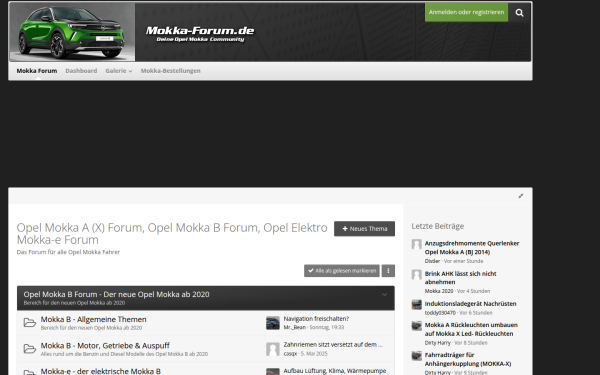600x375 pixels.
Task: Click the folder icon for Mokka B - Motor, Getriebe & Auspuff
Action: [x=29, y=349]
